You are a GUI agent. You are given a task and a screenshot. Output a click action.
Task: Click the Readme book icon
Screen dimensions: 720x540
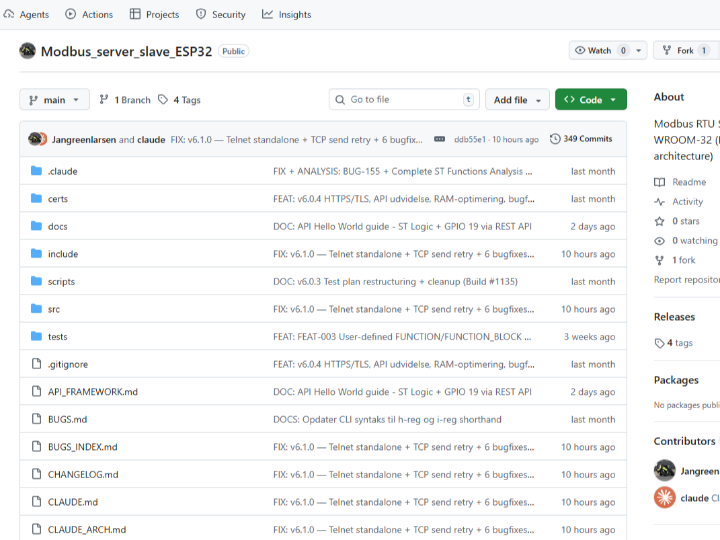click(660, 182)
